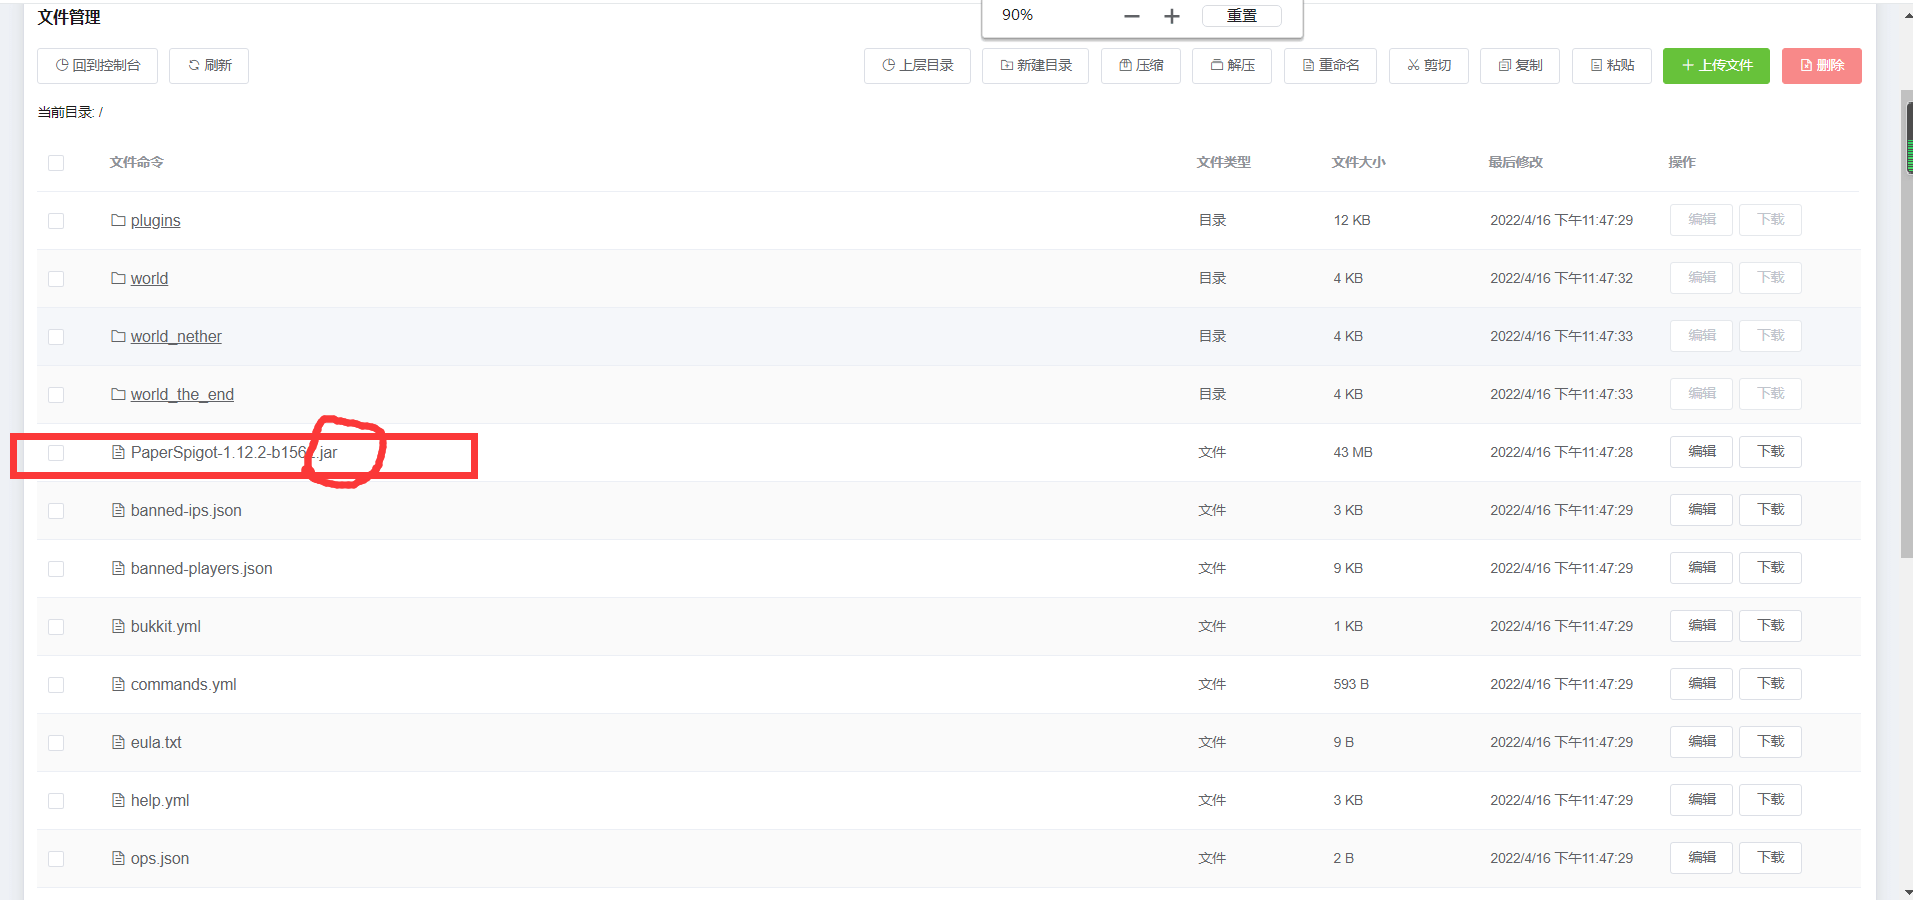Edit banned-ips.json with 编辑

1701,510
